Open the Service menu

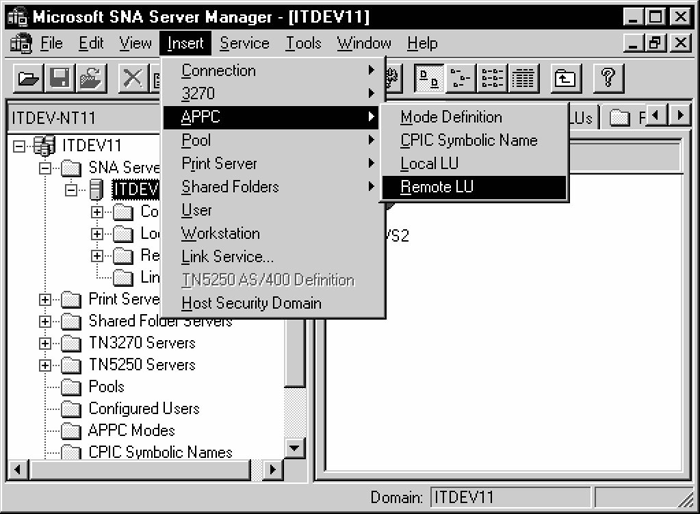(244, 43)
